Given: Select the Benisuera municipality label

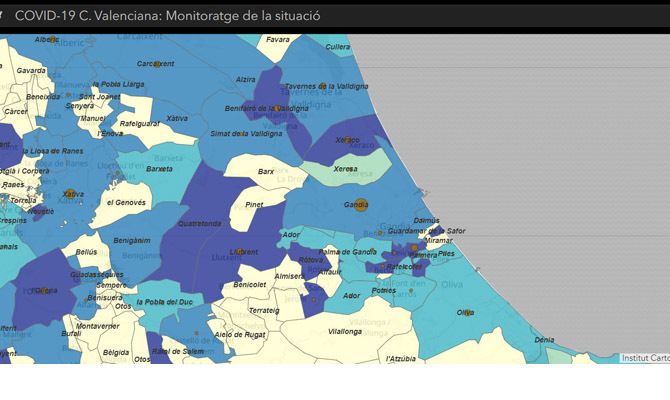Looking at the screenshot, I should tap(105, 297).
